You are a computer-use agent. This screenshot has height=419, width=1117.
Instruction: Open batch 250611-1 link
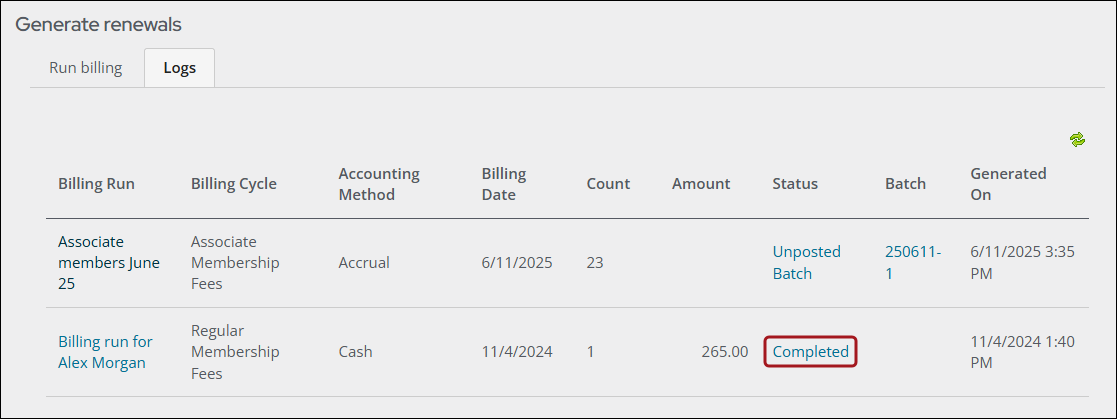pos(913,262)
